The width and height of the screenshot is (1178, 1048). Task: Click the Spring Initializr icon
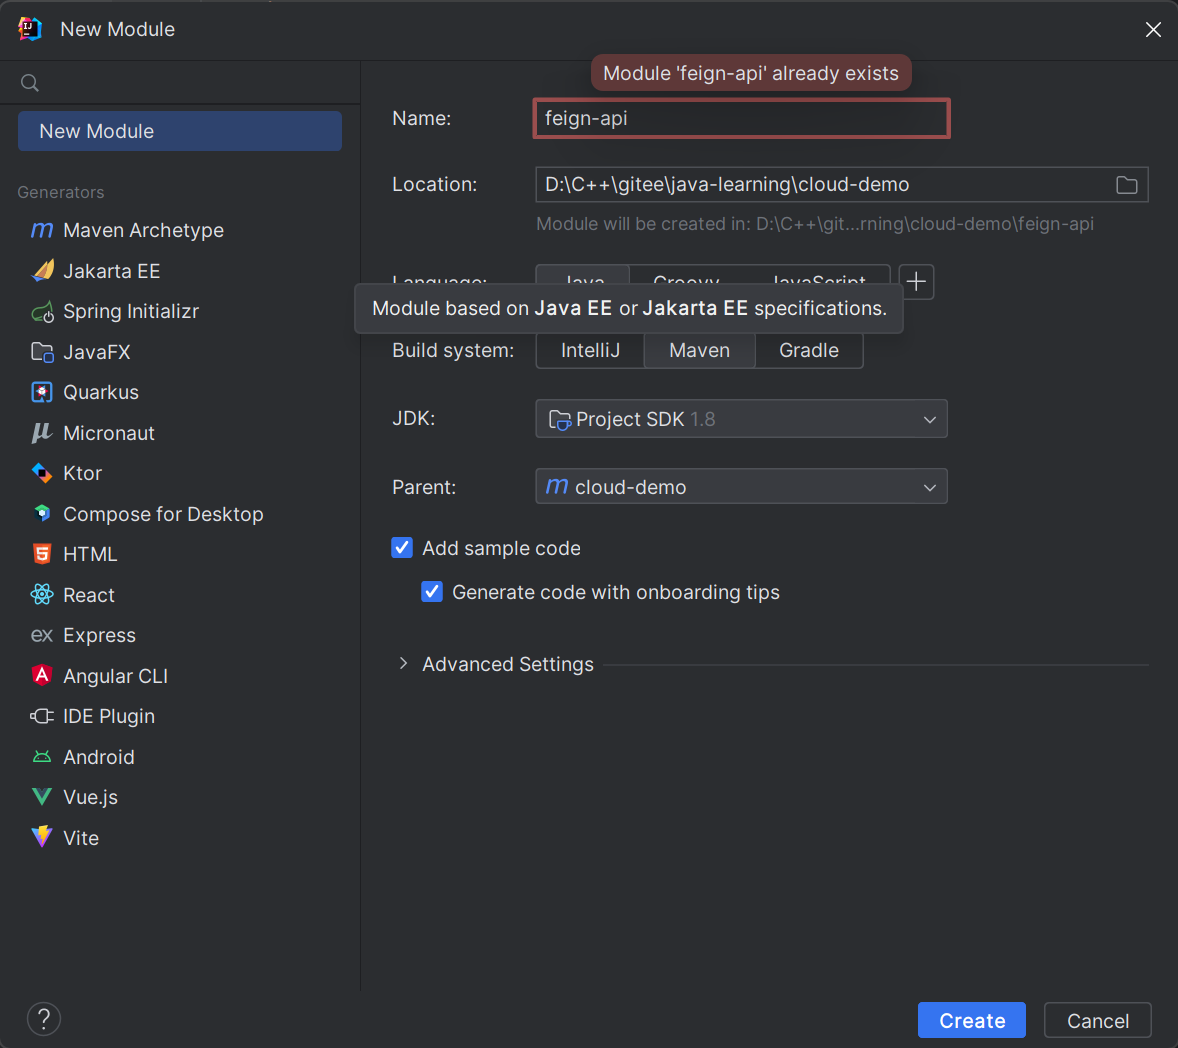coord(42,311)
